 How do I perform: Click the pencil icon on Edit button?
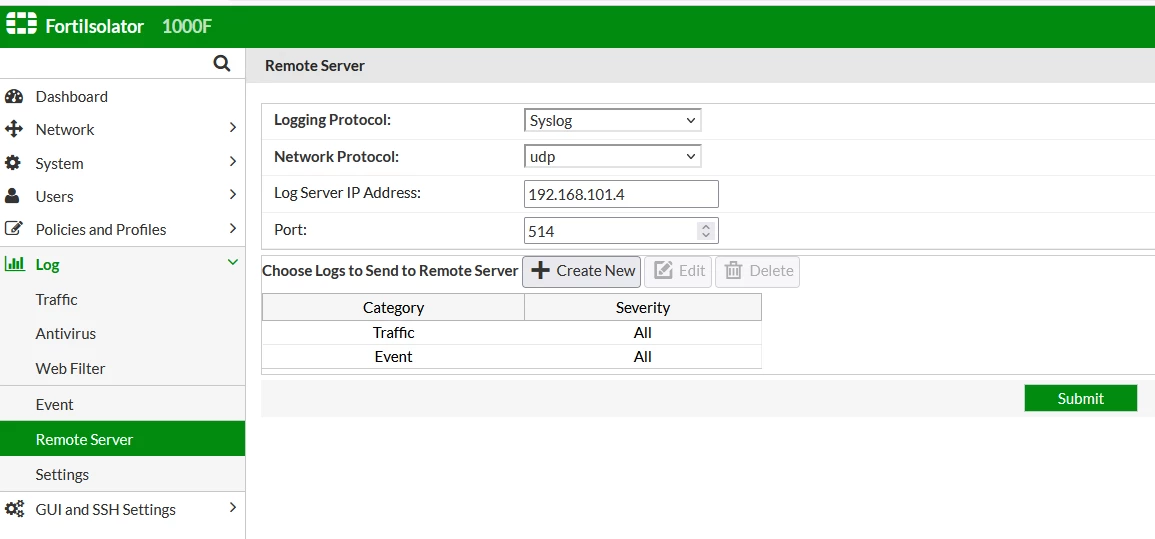click(663, 271)
